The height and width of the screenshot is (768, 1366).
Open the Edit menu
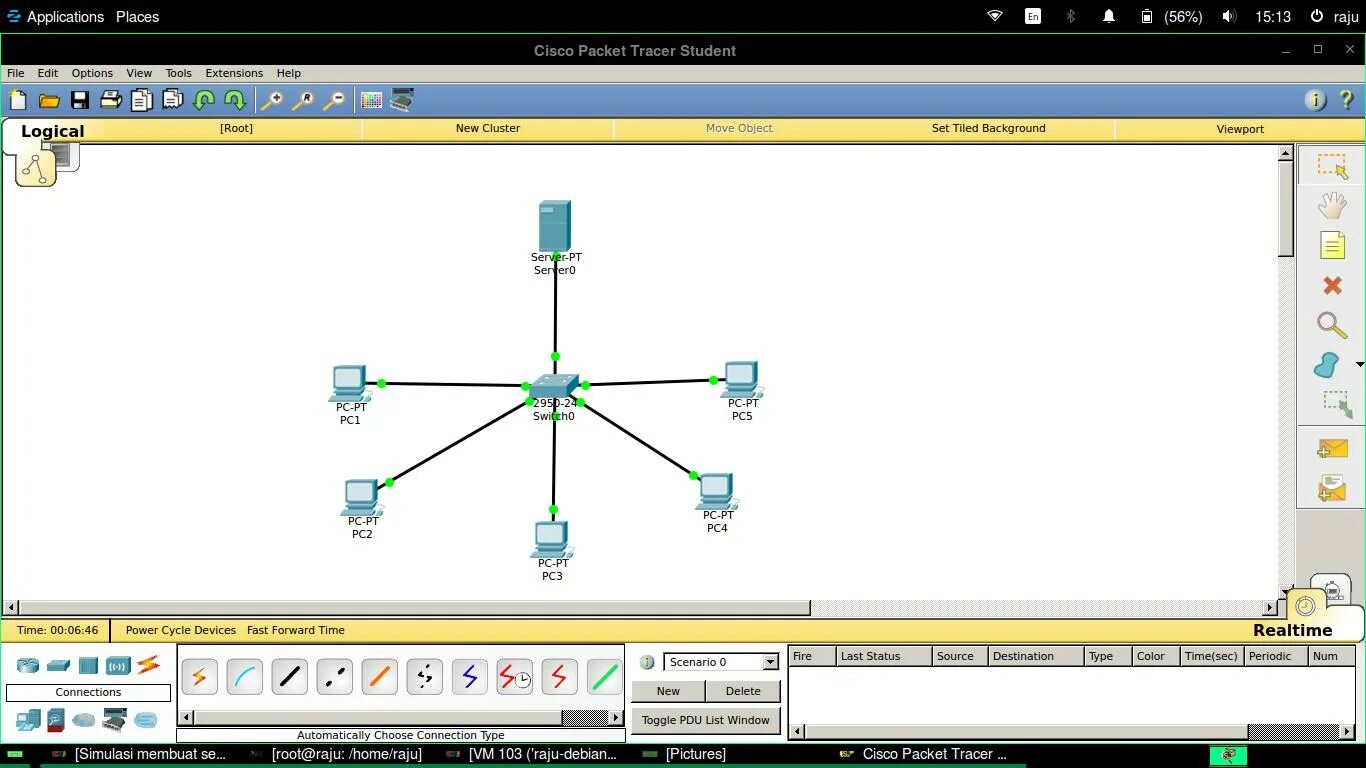[47, 73]
